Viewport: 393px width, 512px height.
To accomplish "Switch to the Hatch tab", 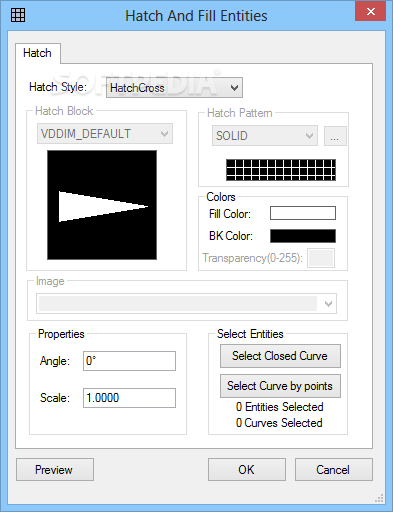I will pyautogui.click(x=37, y=53).
